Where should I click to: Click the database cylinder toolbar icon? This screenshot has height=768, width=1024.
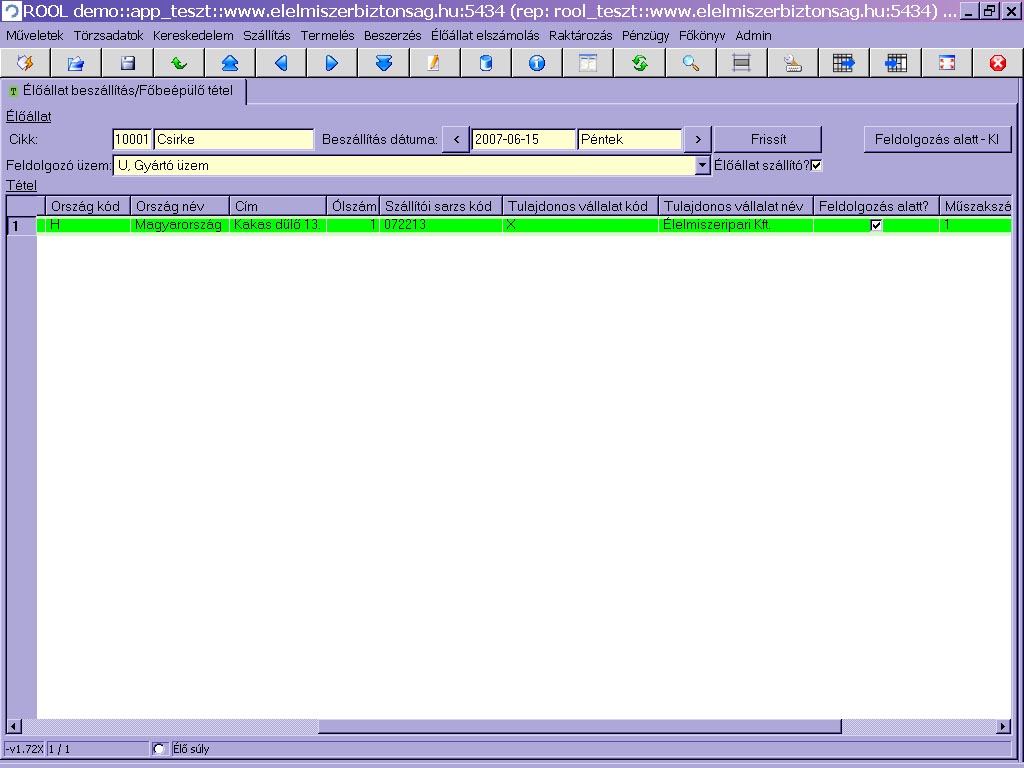(x=486, y=63)
